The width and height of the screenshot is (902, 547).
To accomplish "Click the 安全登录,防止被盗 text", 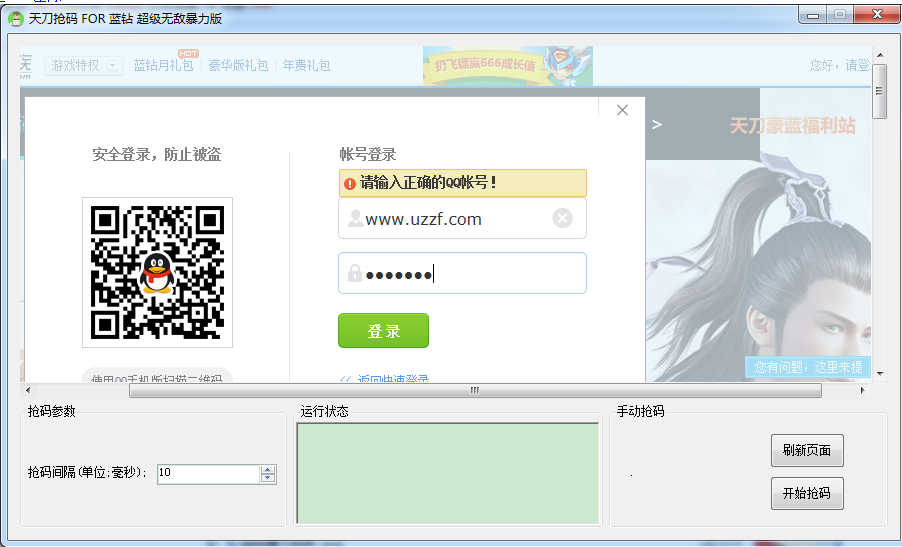I will [156, 154].
